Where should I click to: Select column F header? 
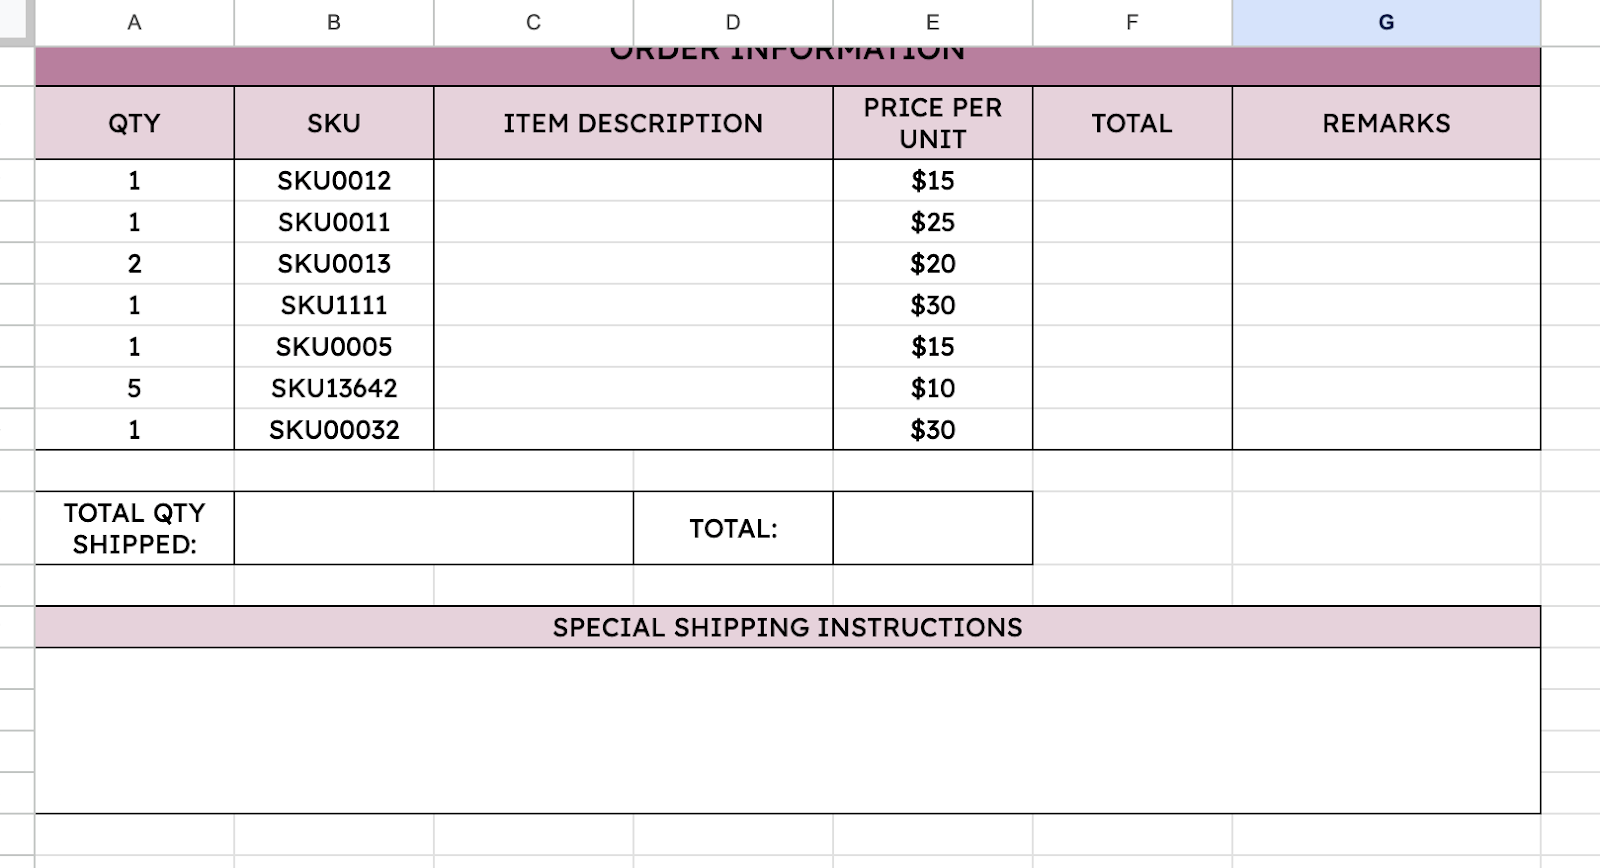click(1132, 22)
